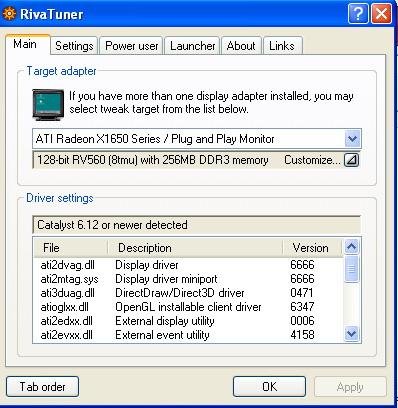Screen dimensions: 398x408
Task: Click the External display utility description
Action: click(x=165, y=321)
